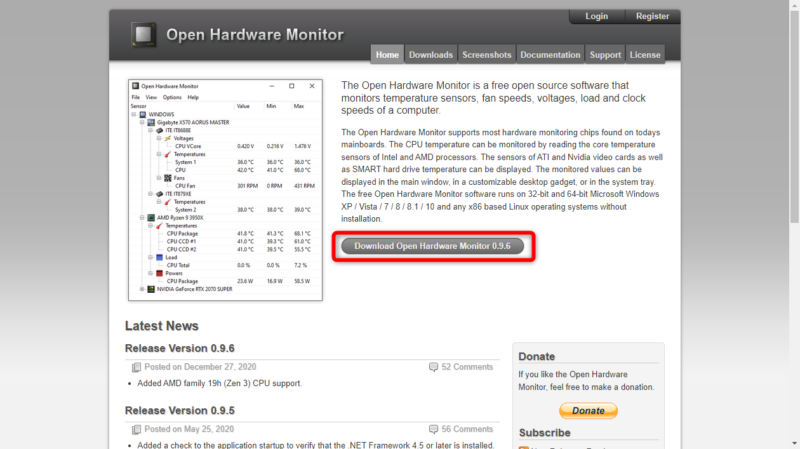
Task: Click 'Posted on December 27, 2020' text
Action: pos(200,367)
